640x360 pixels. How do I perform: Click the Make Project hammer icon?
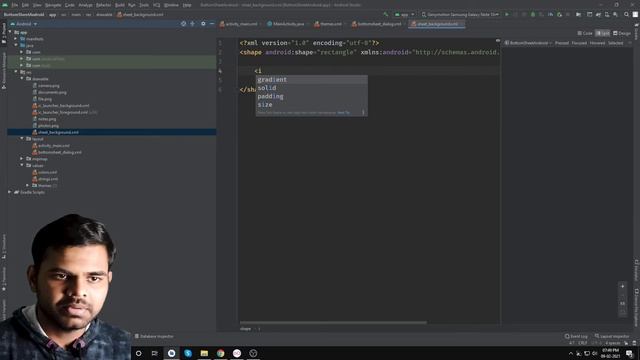386,14
